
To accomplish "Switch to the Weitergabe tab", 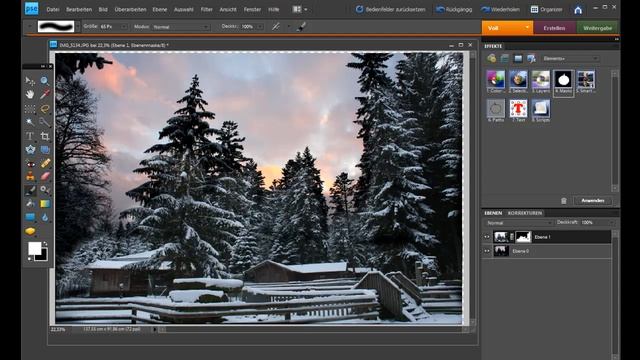I will (x=597, y=28).
